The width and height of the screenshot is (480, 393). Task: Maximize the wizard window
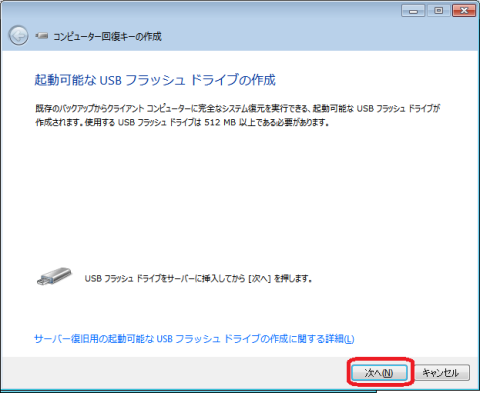point(438,11)
